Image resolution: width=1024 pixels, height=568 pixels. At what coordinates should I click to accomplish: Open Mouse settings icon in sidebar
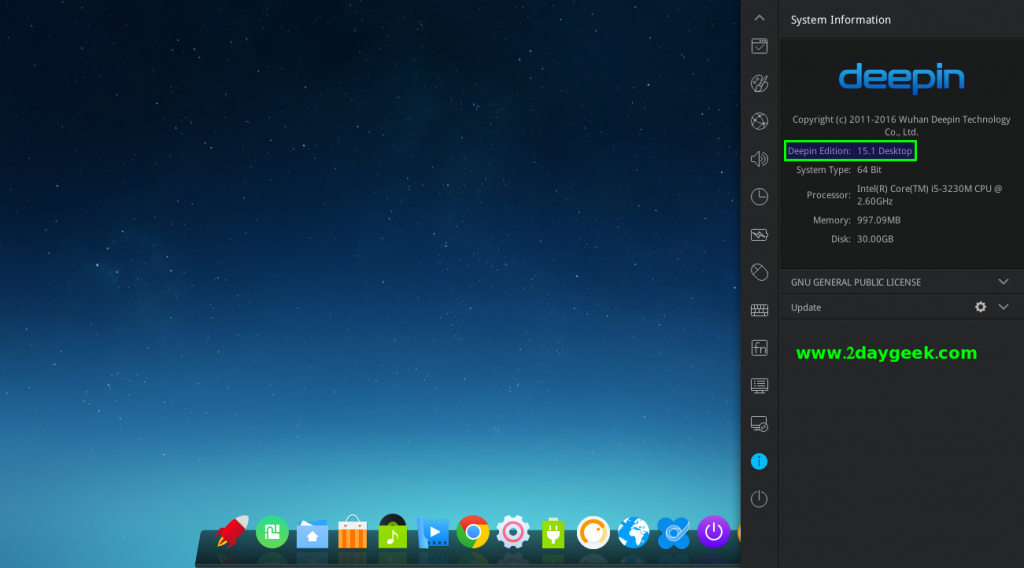pyautogui.click(x=759, y=272)
